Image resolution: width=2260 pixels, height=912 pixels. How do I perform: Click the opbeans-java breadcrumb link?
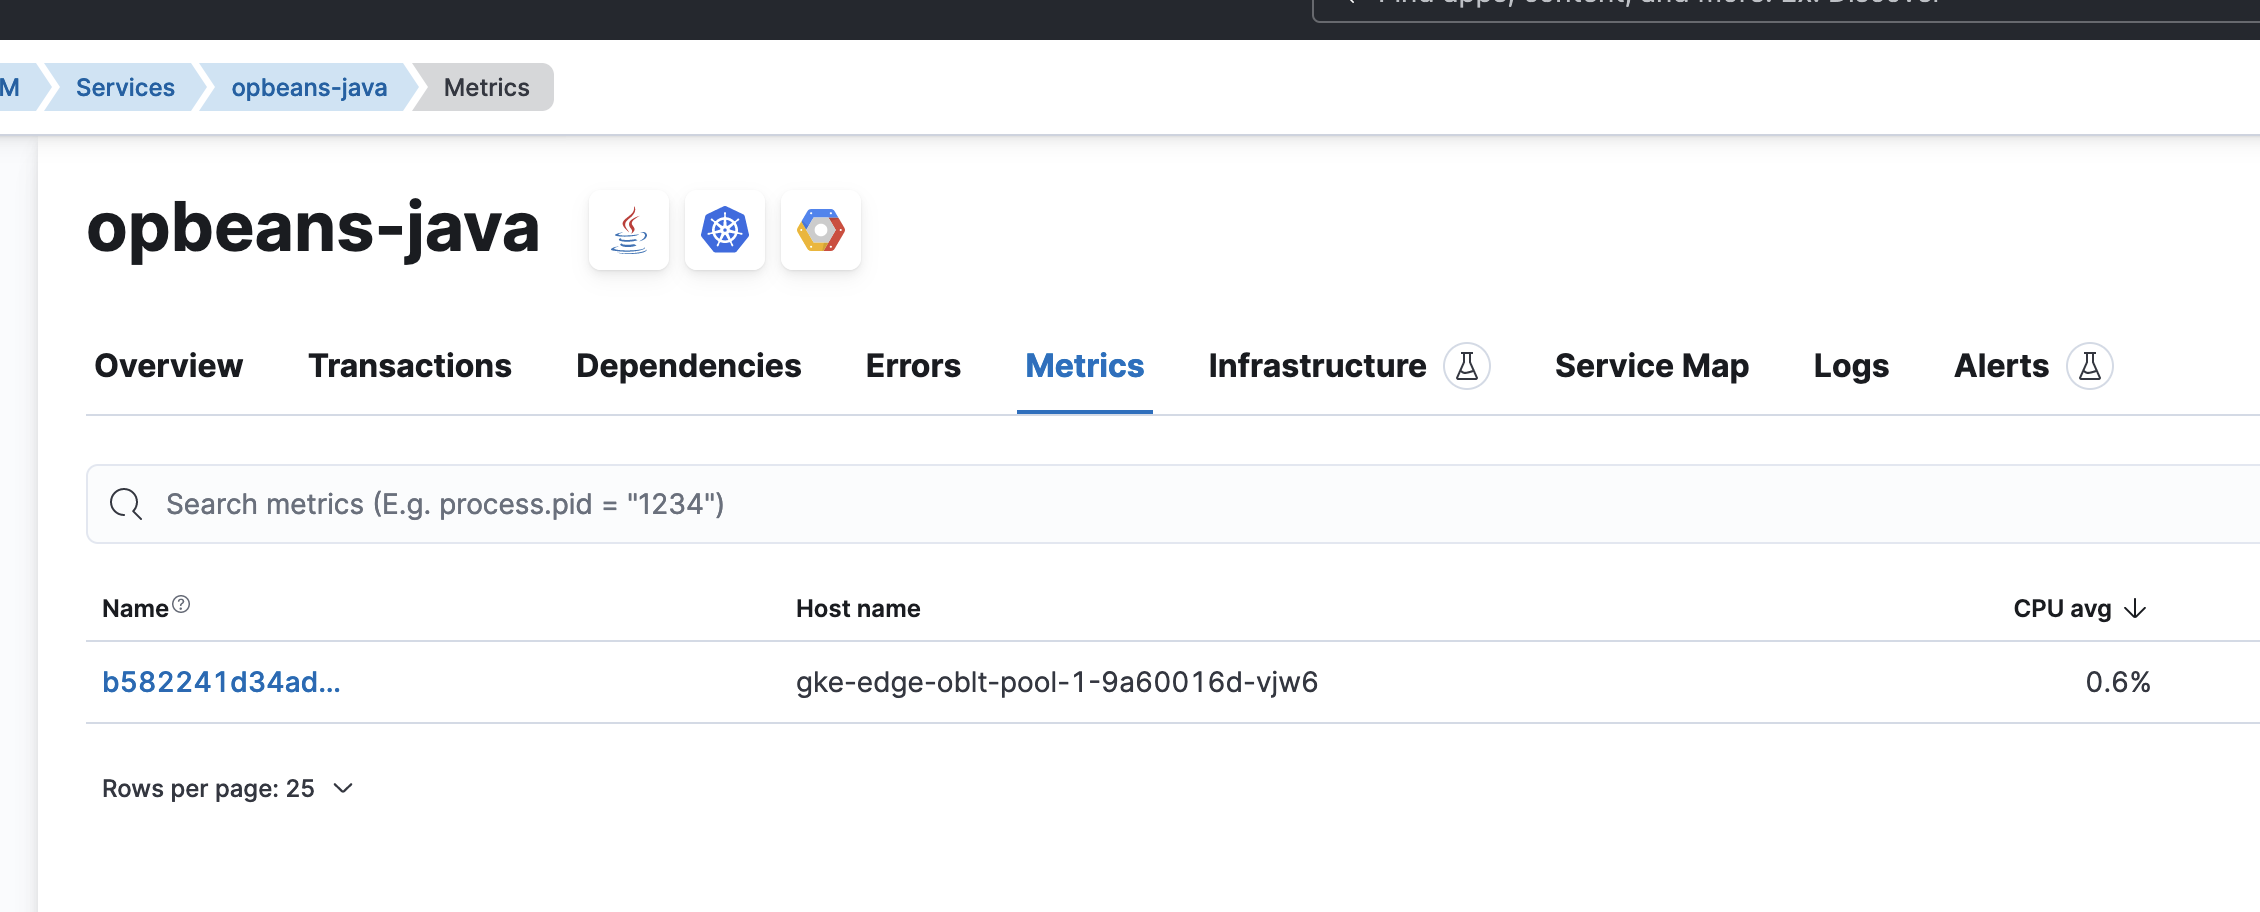pyautogui.click(x=309, y=87)
